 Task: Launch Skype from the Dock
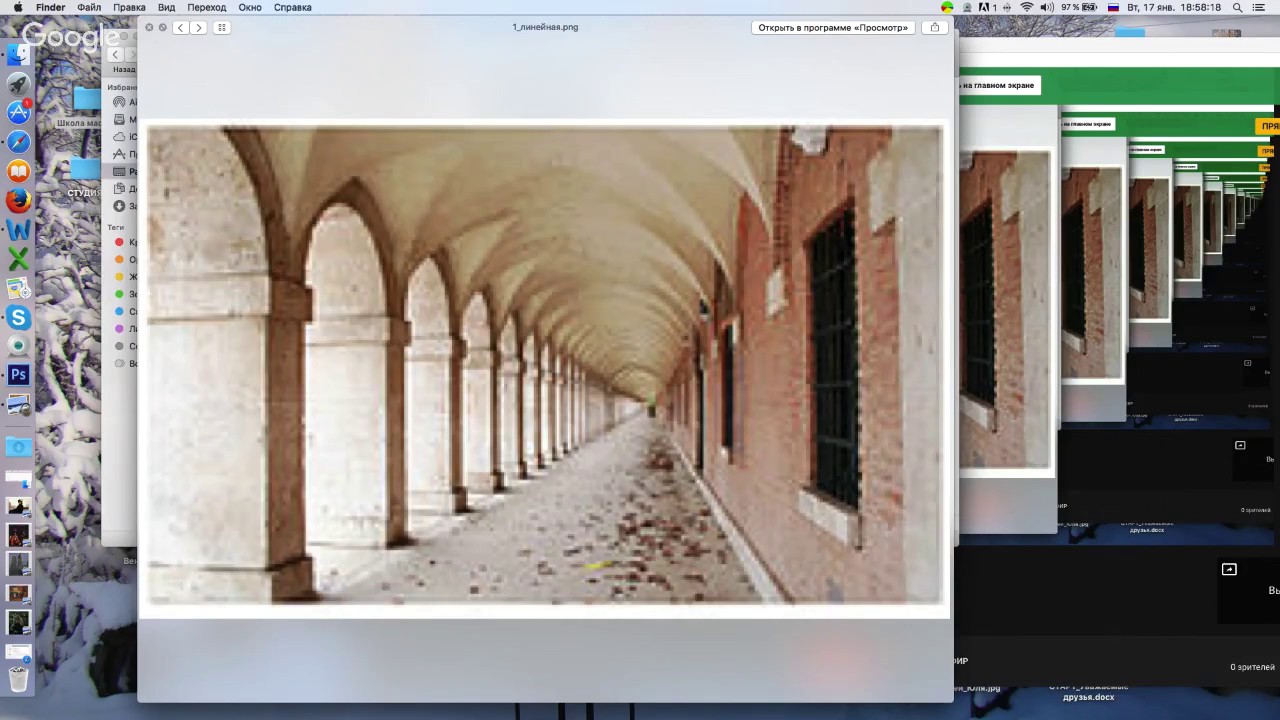(19, 318)
